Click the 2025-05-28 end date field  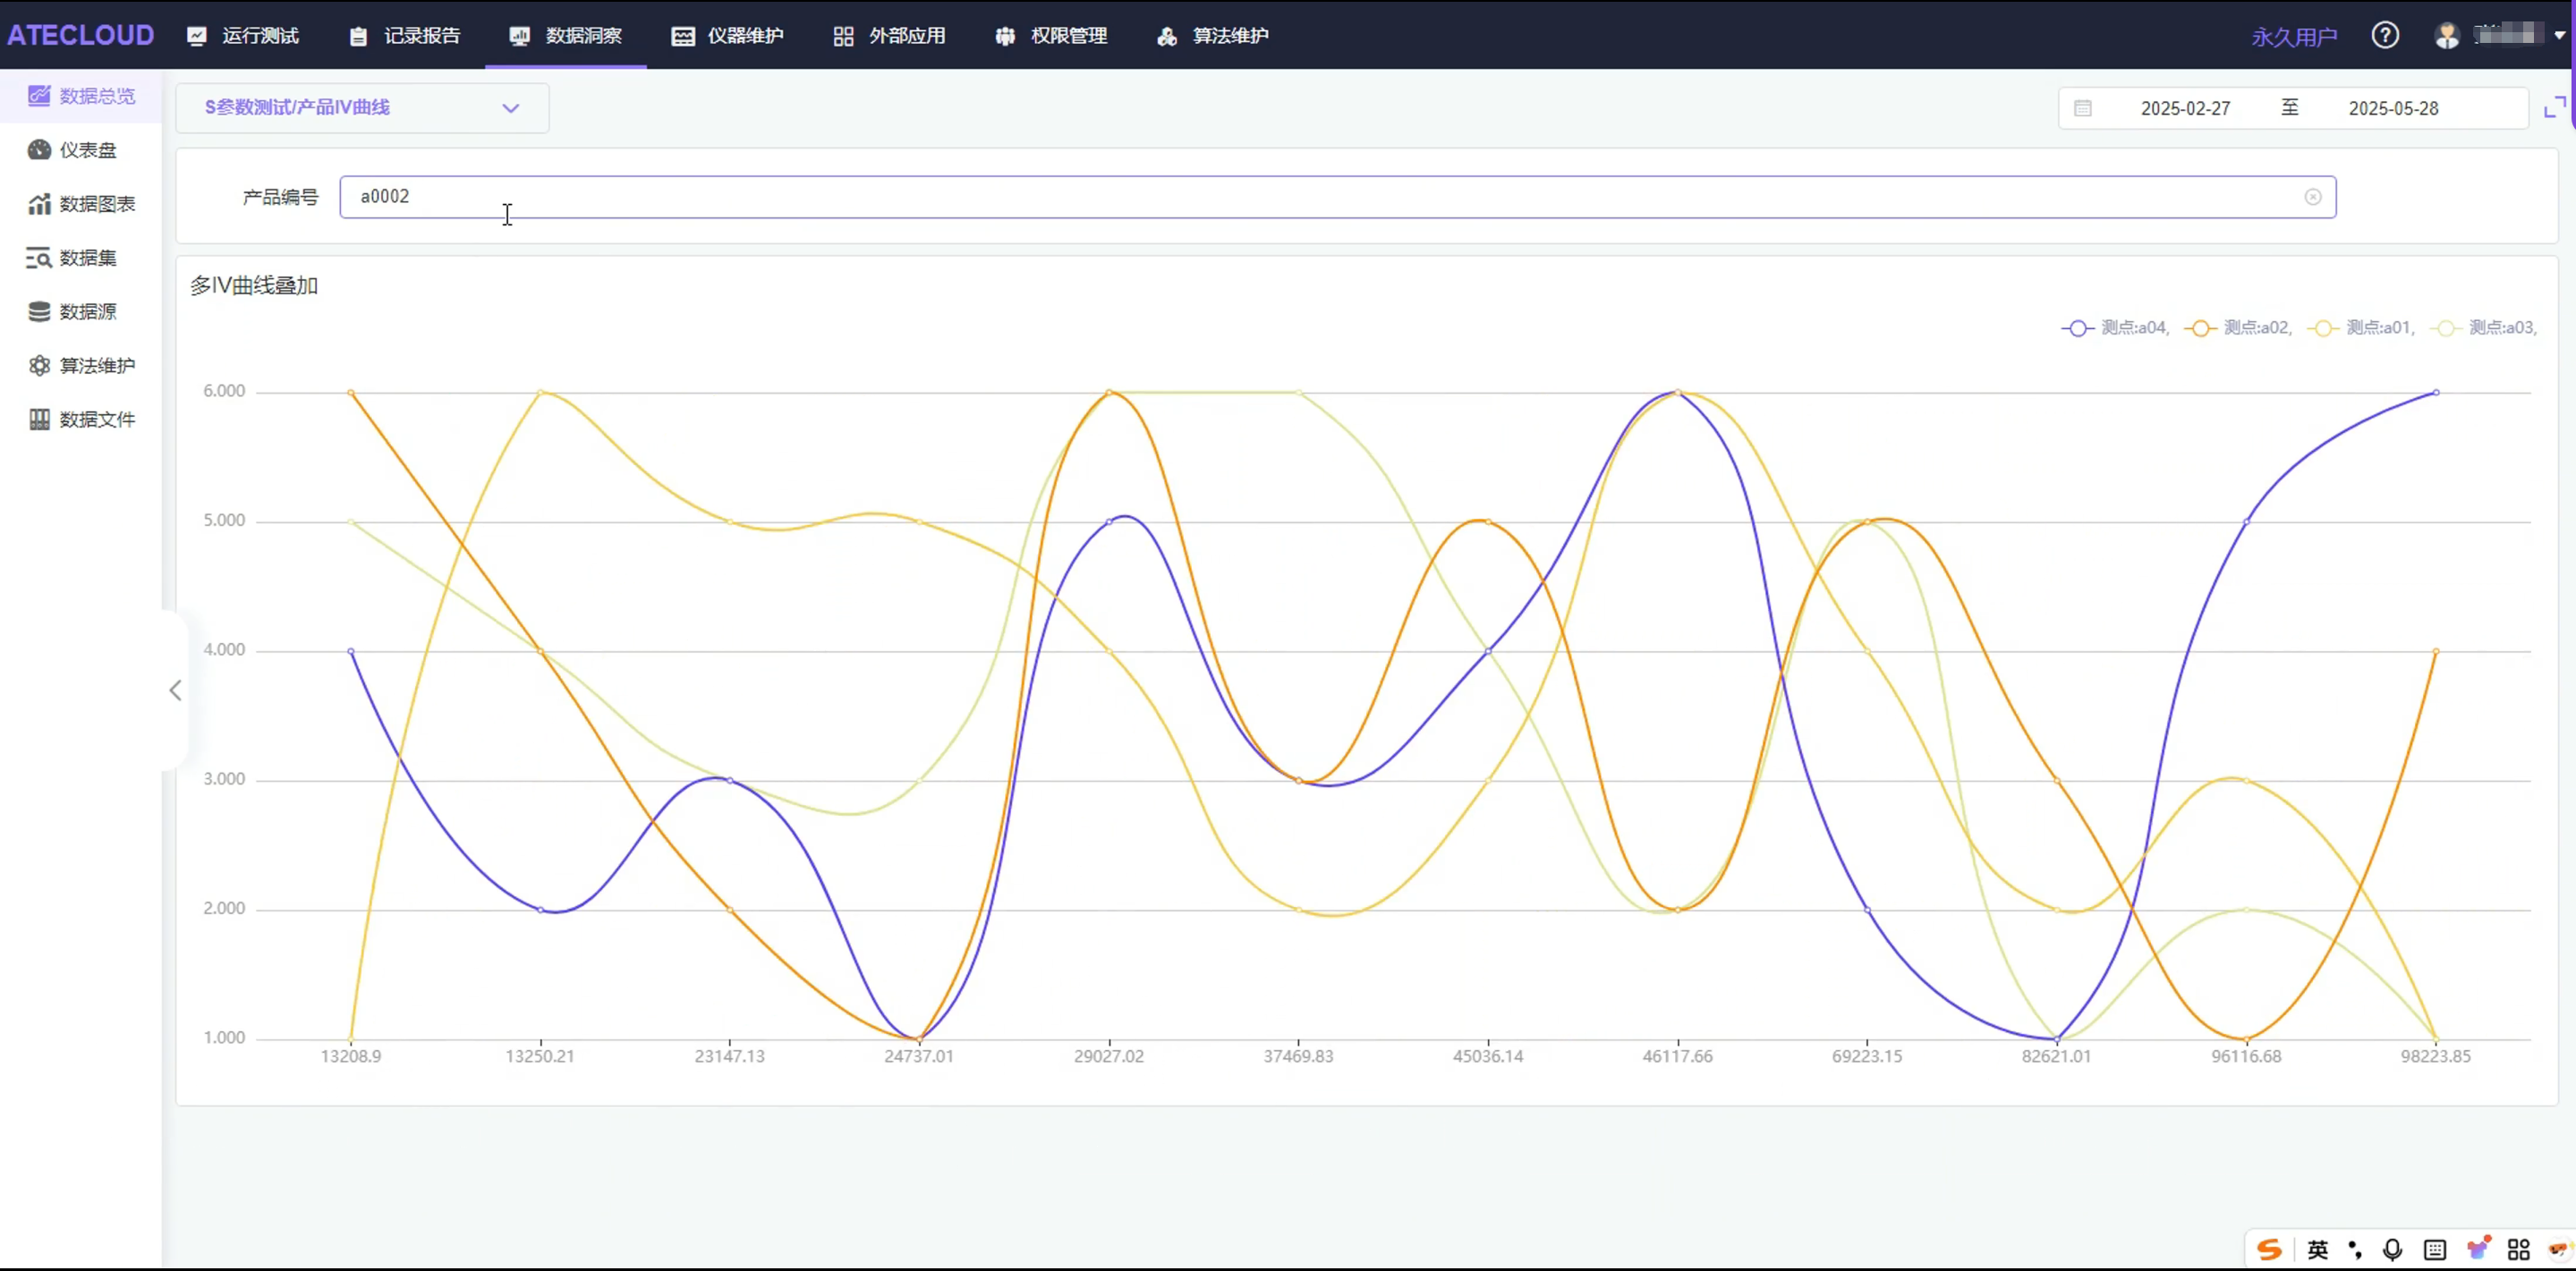tap(2393, 108)
